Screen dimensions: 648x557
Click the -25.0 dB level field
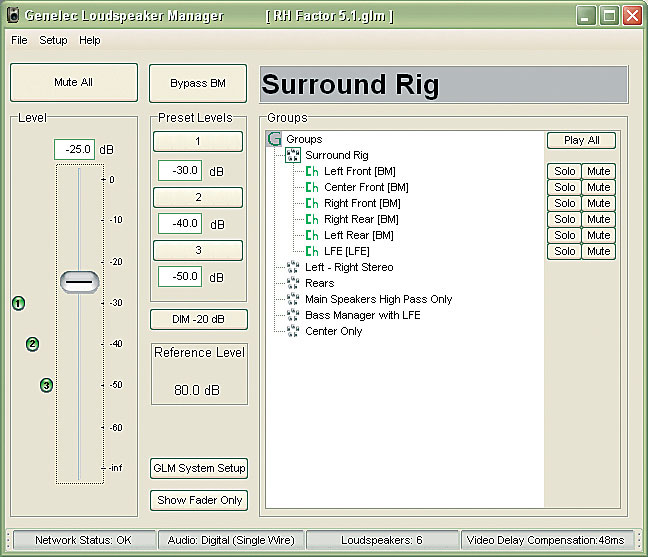[x=74, y=149]
